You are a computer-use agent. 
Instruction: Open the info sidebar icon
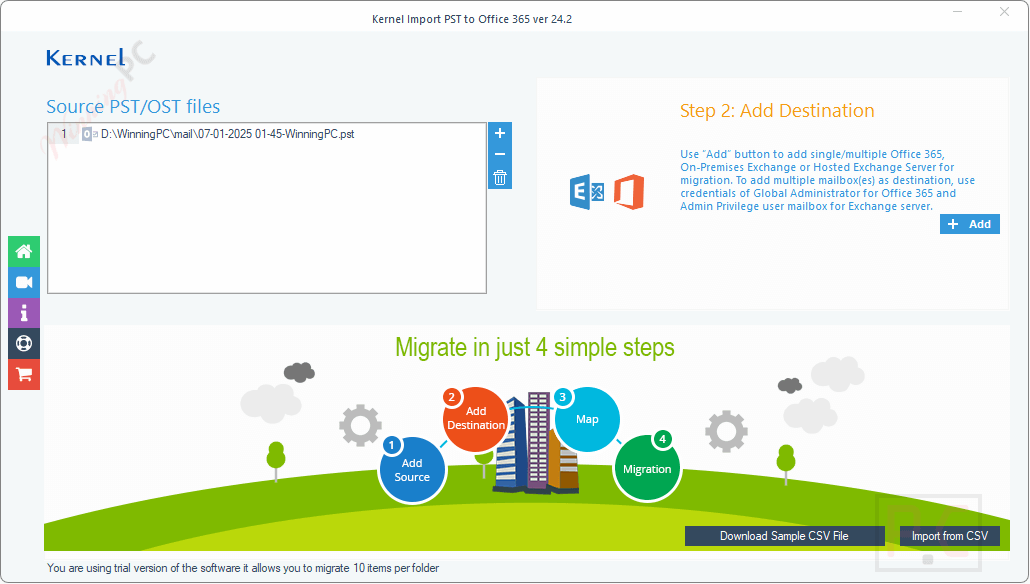tap(24, 313)
